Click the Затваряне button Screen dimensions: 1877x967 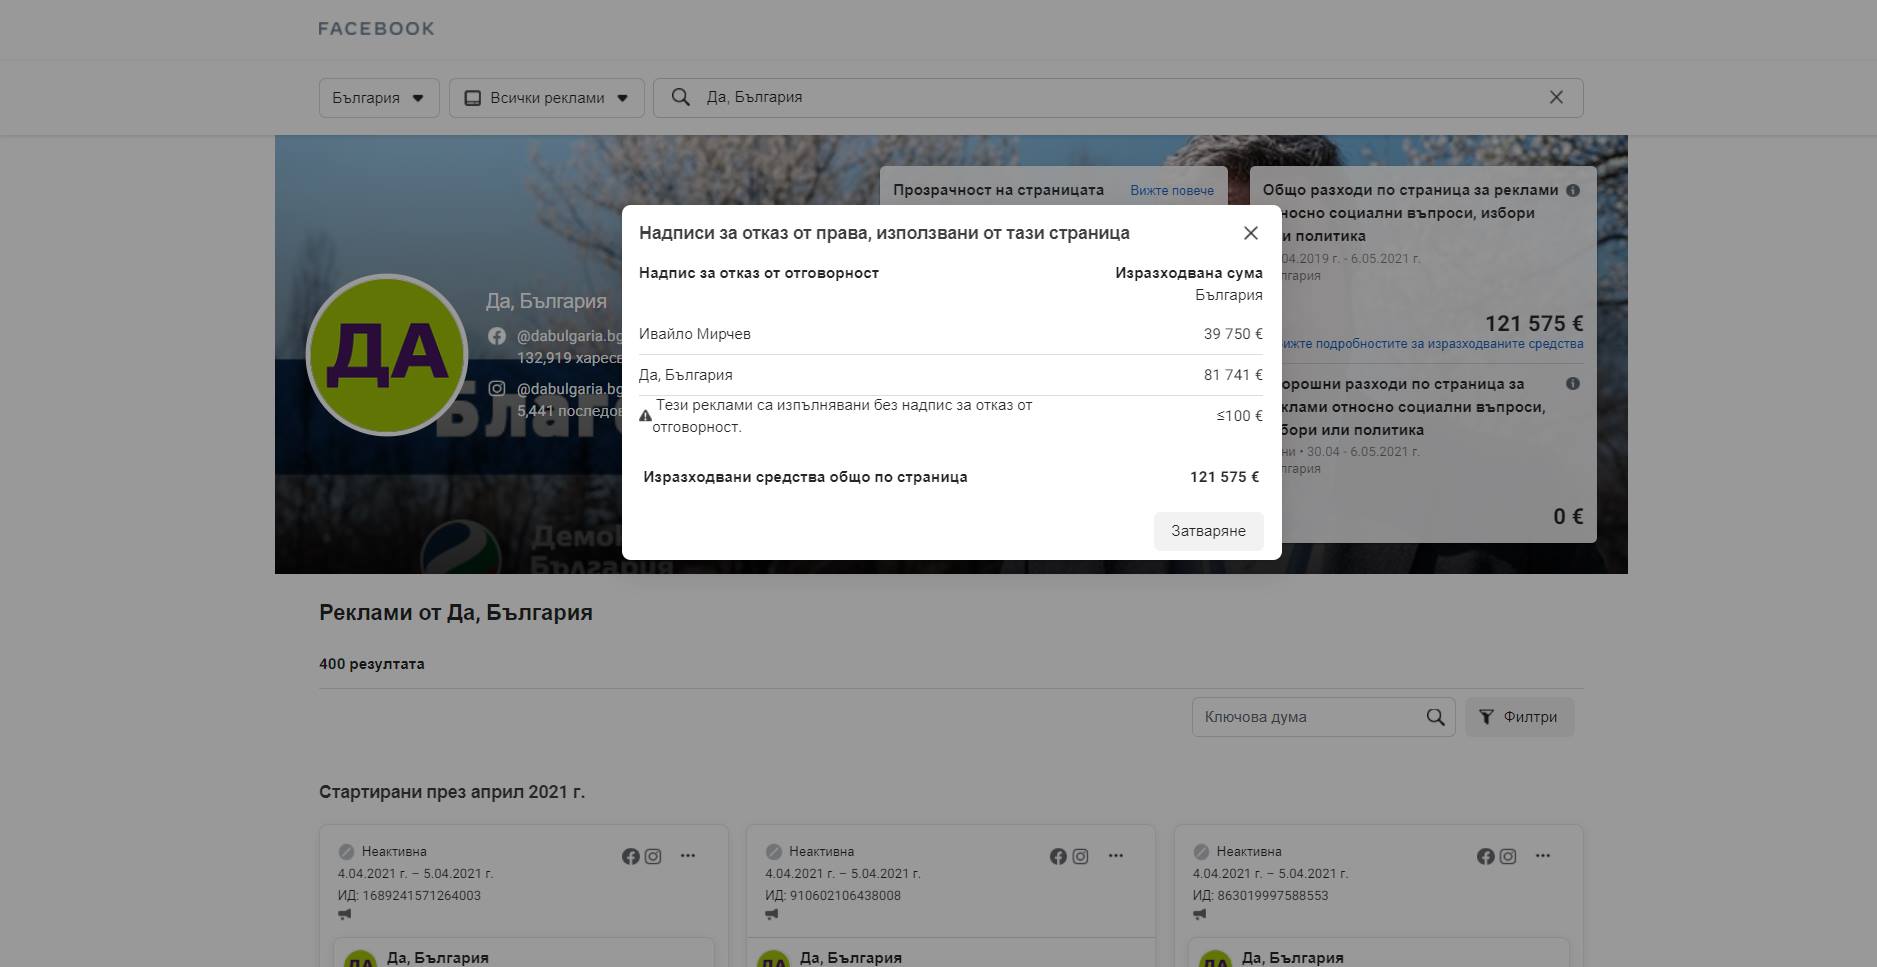1208,531
